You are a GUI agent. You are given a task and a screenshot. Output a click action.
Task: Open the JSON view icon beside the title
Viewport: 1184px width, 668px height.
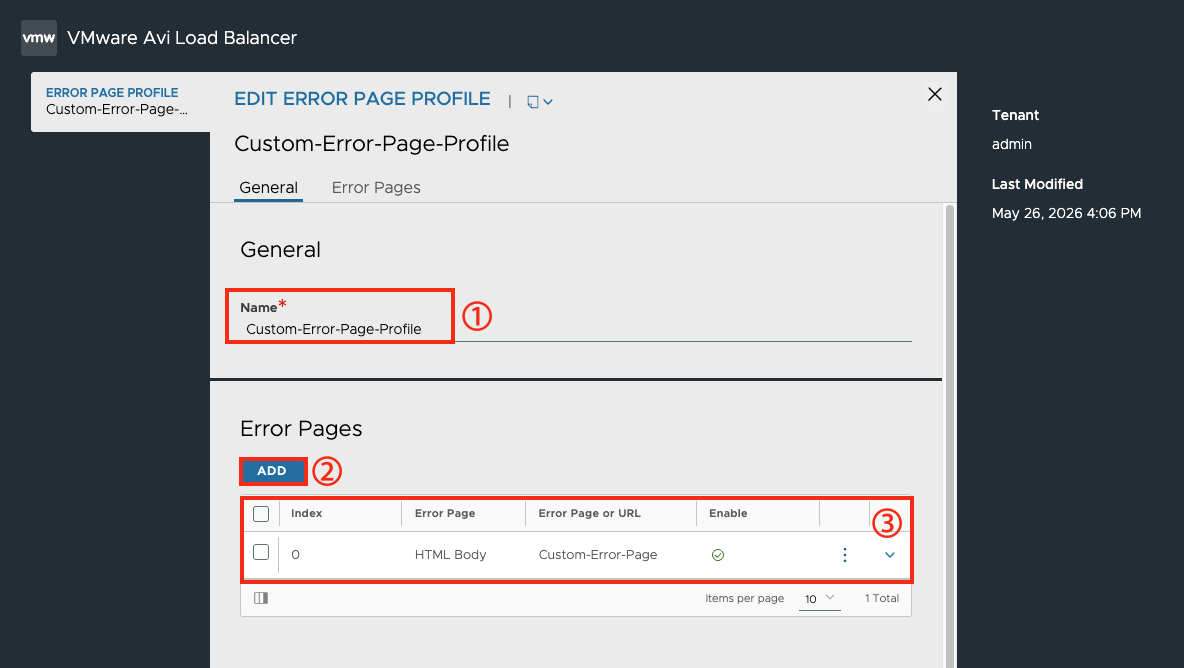tap(533, 102)
